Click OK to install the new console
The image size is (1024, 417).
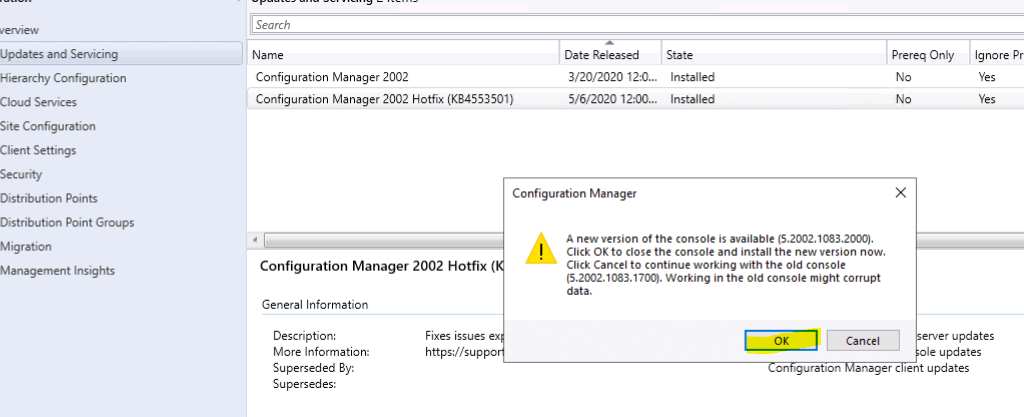point(781,340)
